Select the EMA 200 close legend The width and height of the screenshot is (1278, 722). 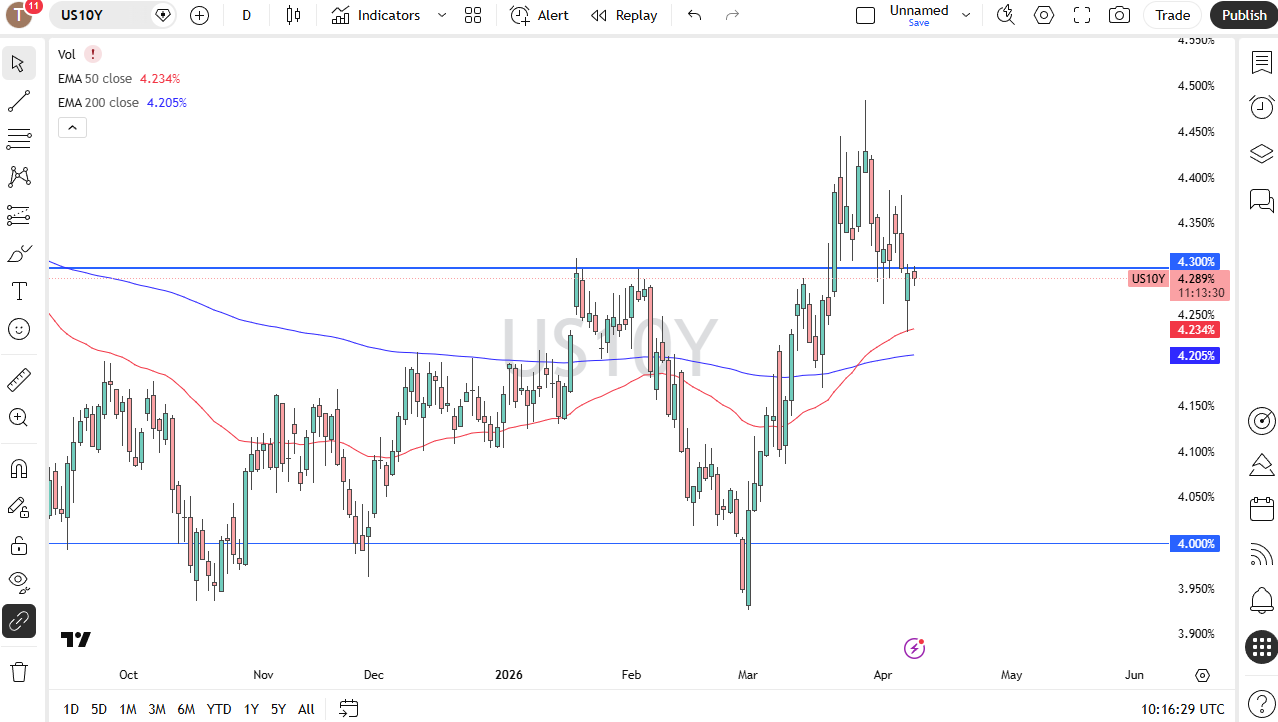99,102
